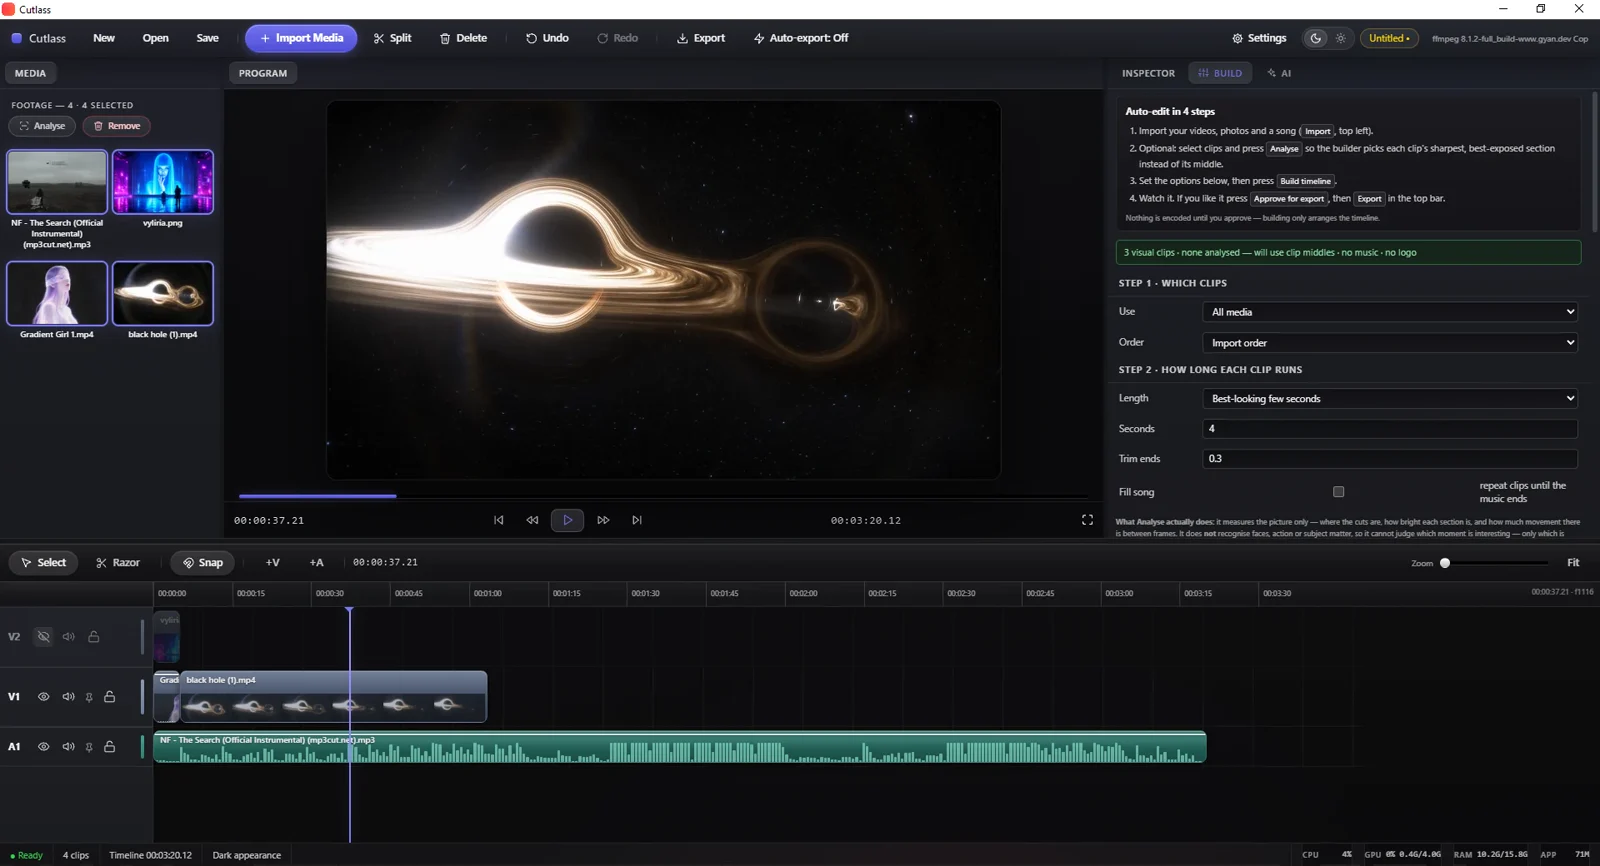
Task: Select NF - The Search mp3 thumbnail
Action: [x=57, y=182]
